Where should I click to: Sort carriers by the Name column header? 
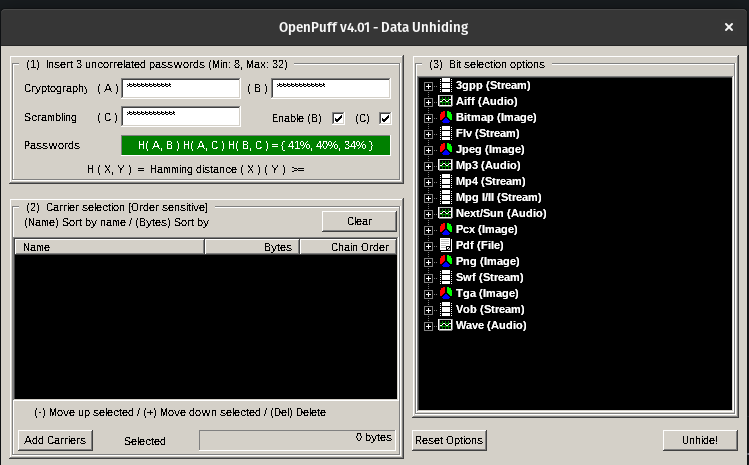pos(109,246)
